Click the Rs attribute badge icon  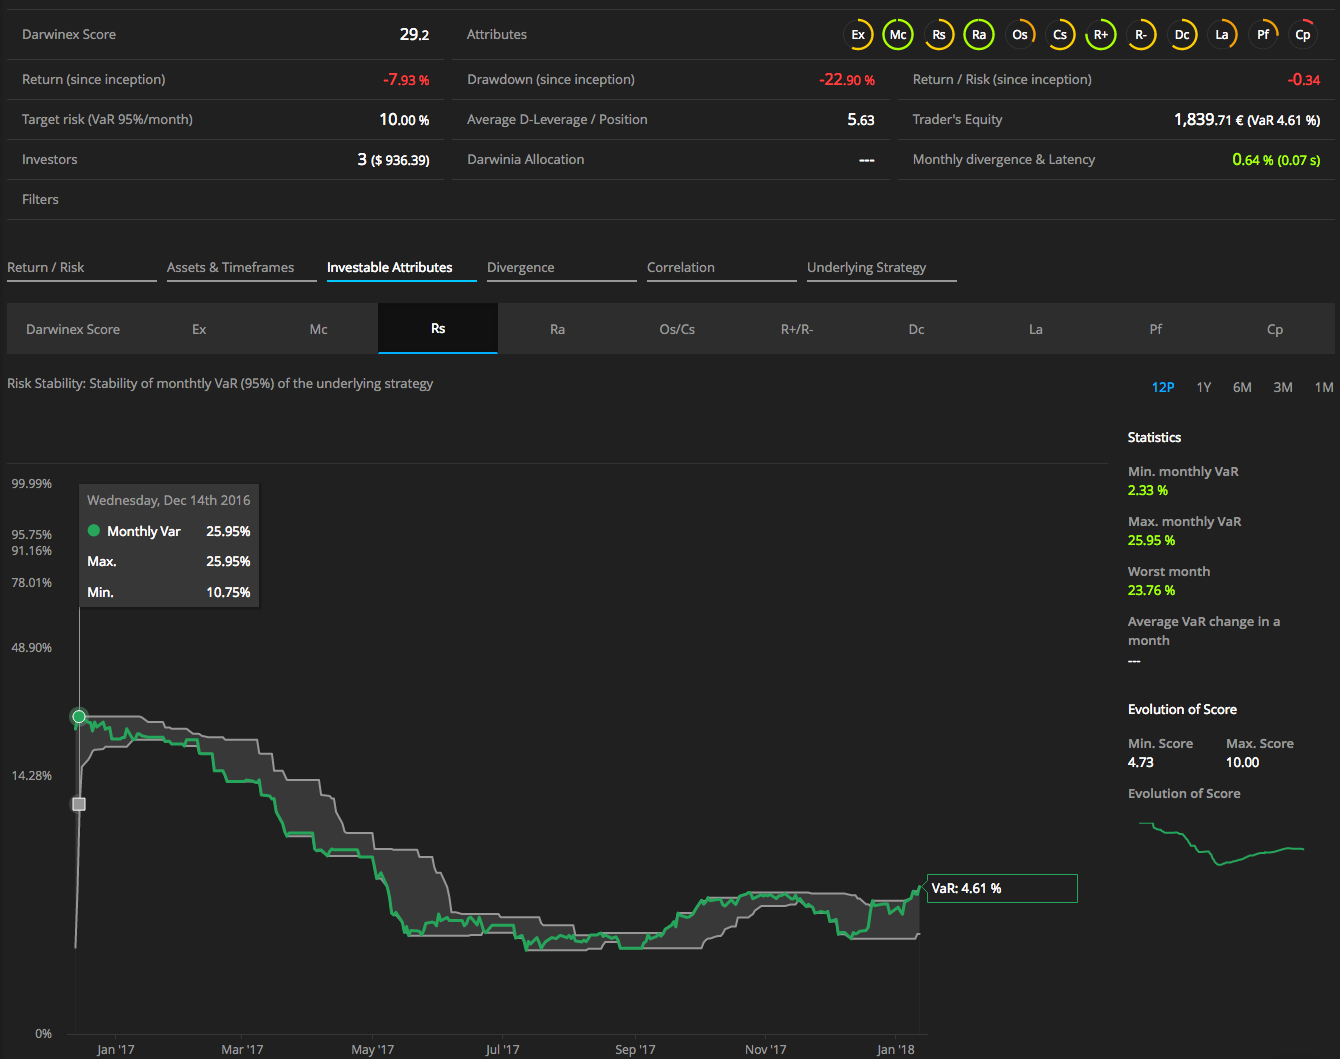[939, 34]
